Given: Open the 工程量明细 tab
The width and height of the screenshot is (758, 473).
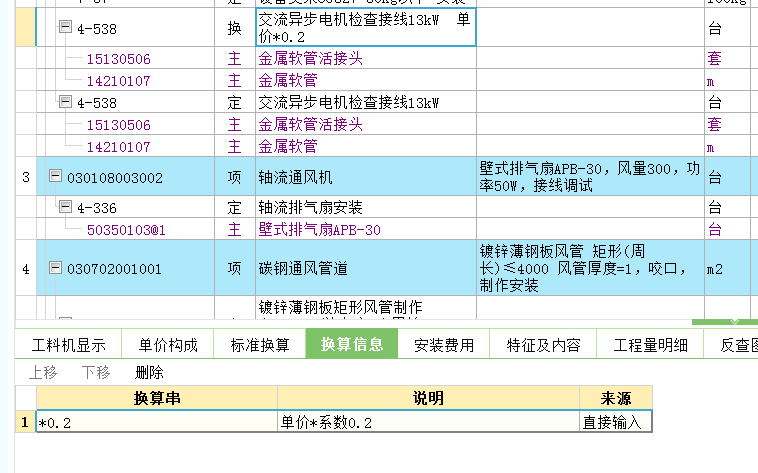Looking at the screenshot, I should (650, 345).
